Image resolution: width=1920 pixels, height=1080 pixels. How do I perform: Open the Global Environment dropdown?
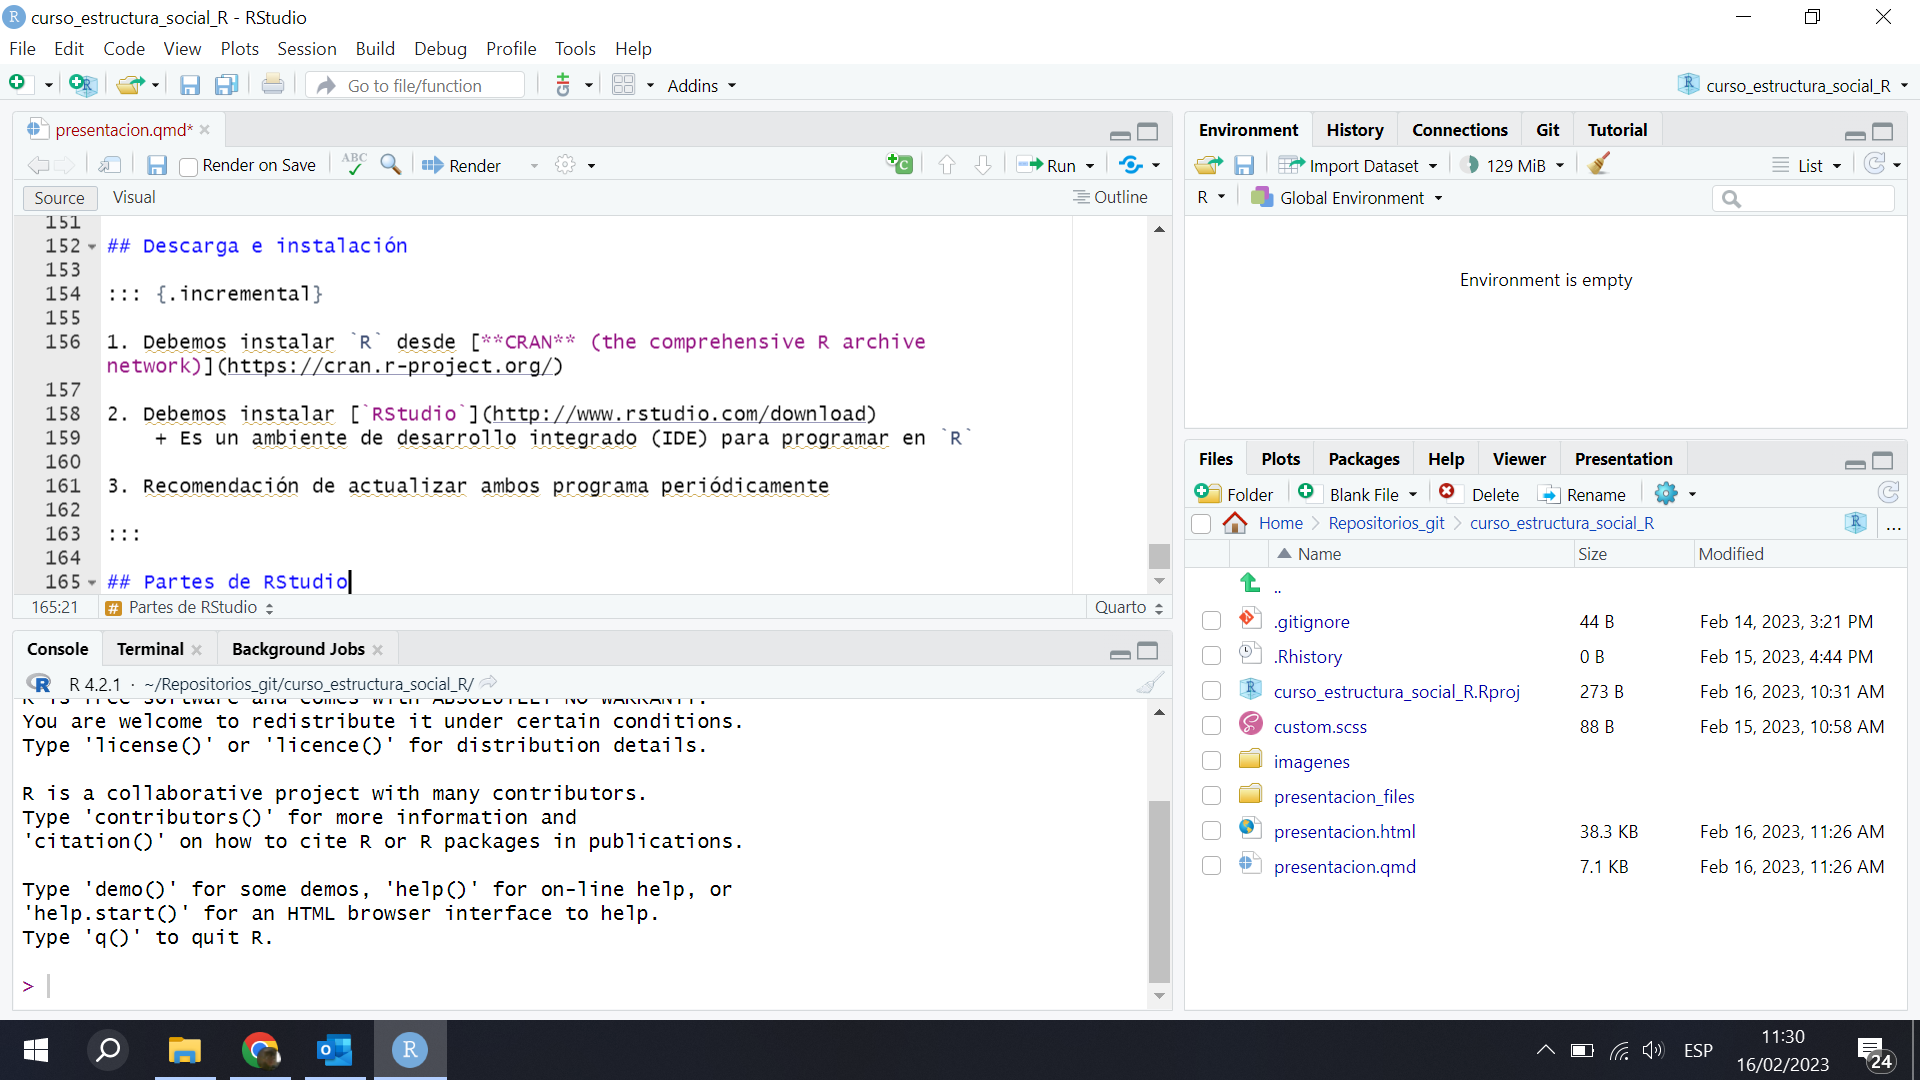coord(1350,198)
